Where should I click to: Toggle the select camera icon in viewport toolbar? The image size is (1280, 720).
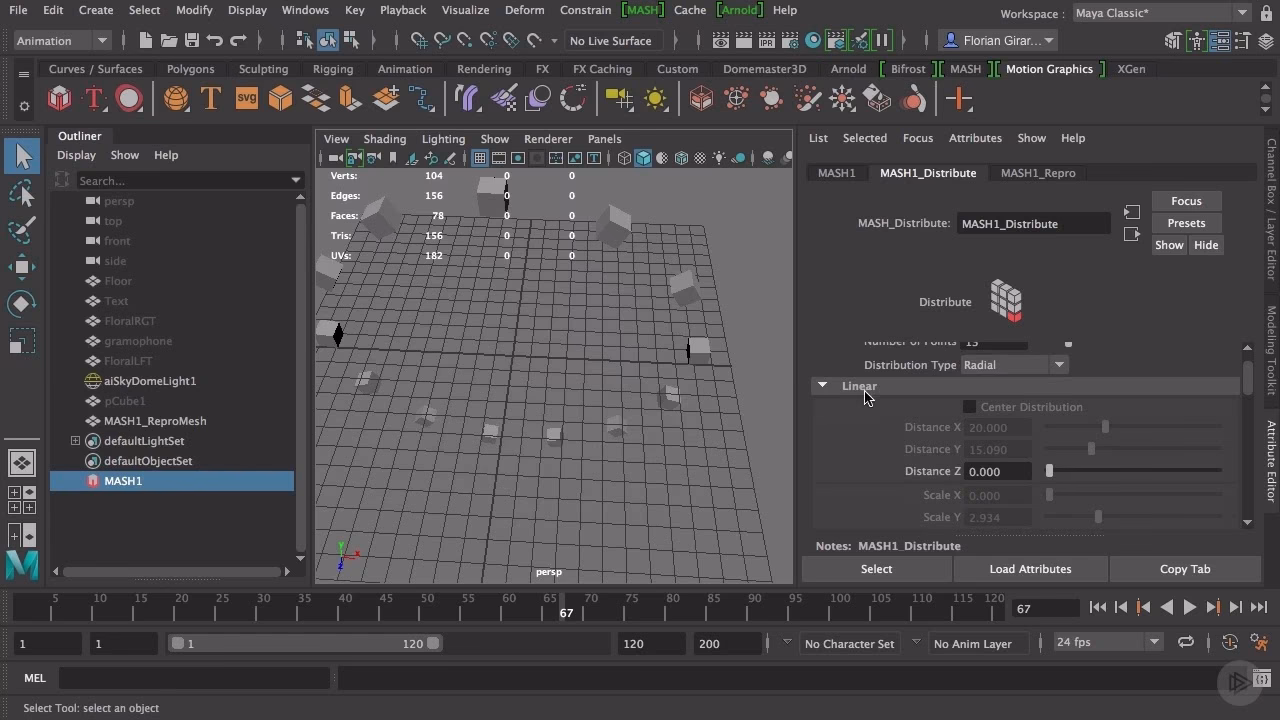[336, 158]
